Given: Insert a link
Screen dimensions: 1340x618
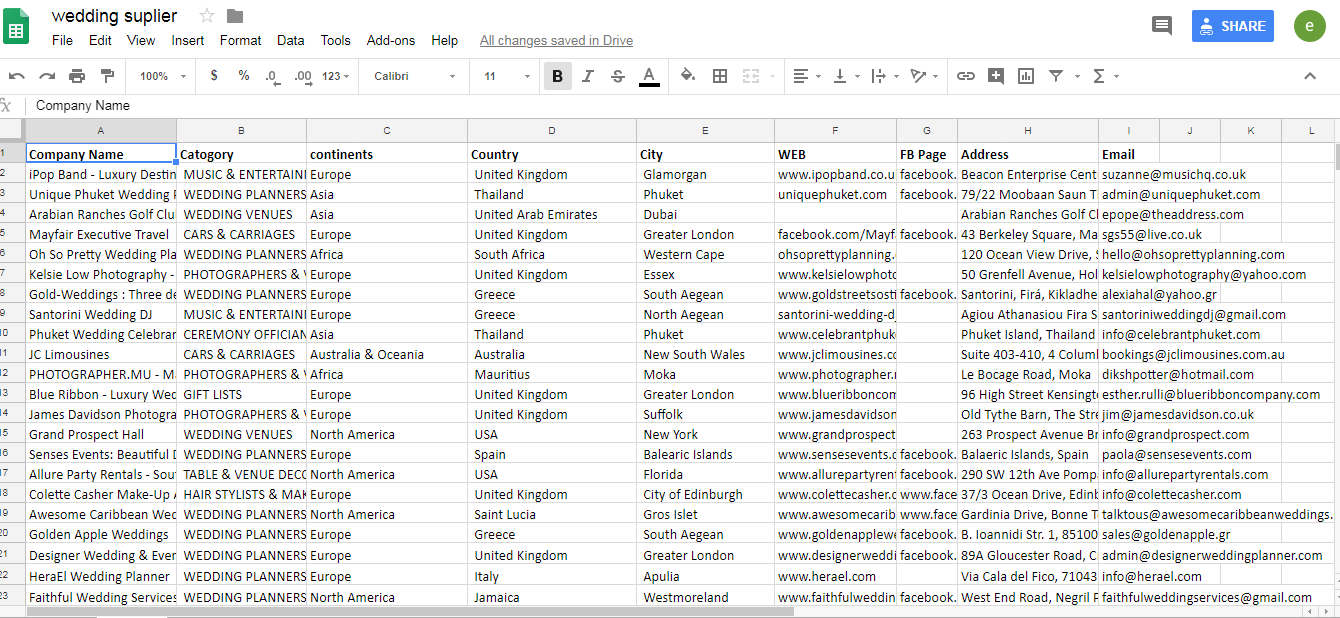Looking at the screenshot, I should (x=966, y=76).
